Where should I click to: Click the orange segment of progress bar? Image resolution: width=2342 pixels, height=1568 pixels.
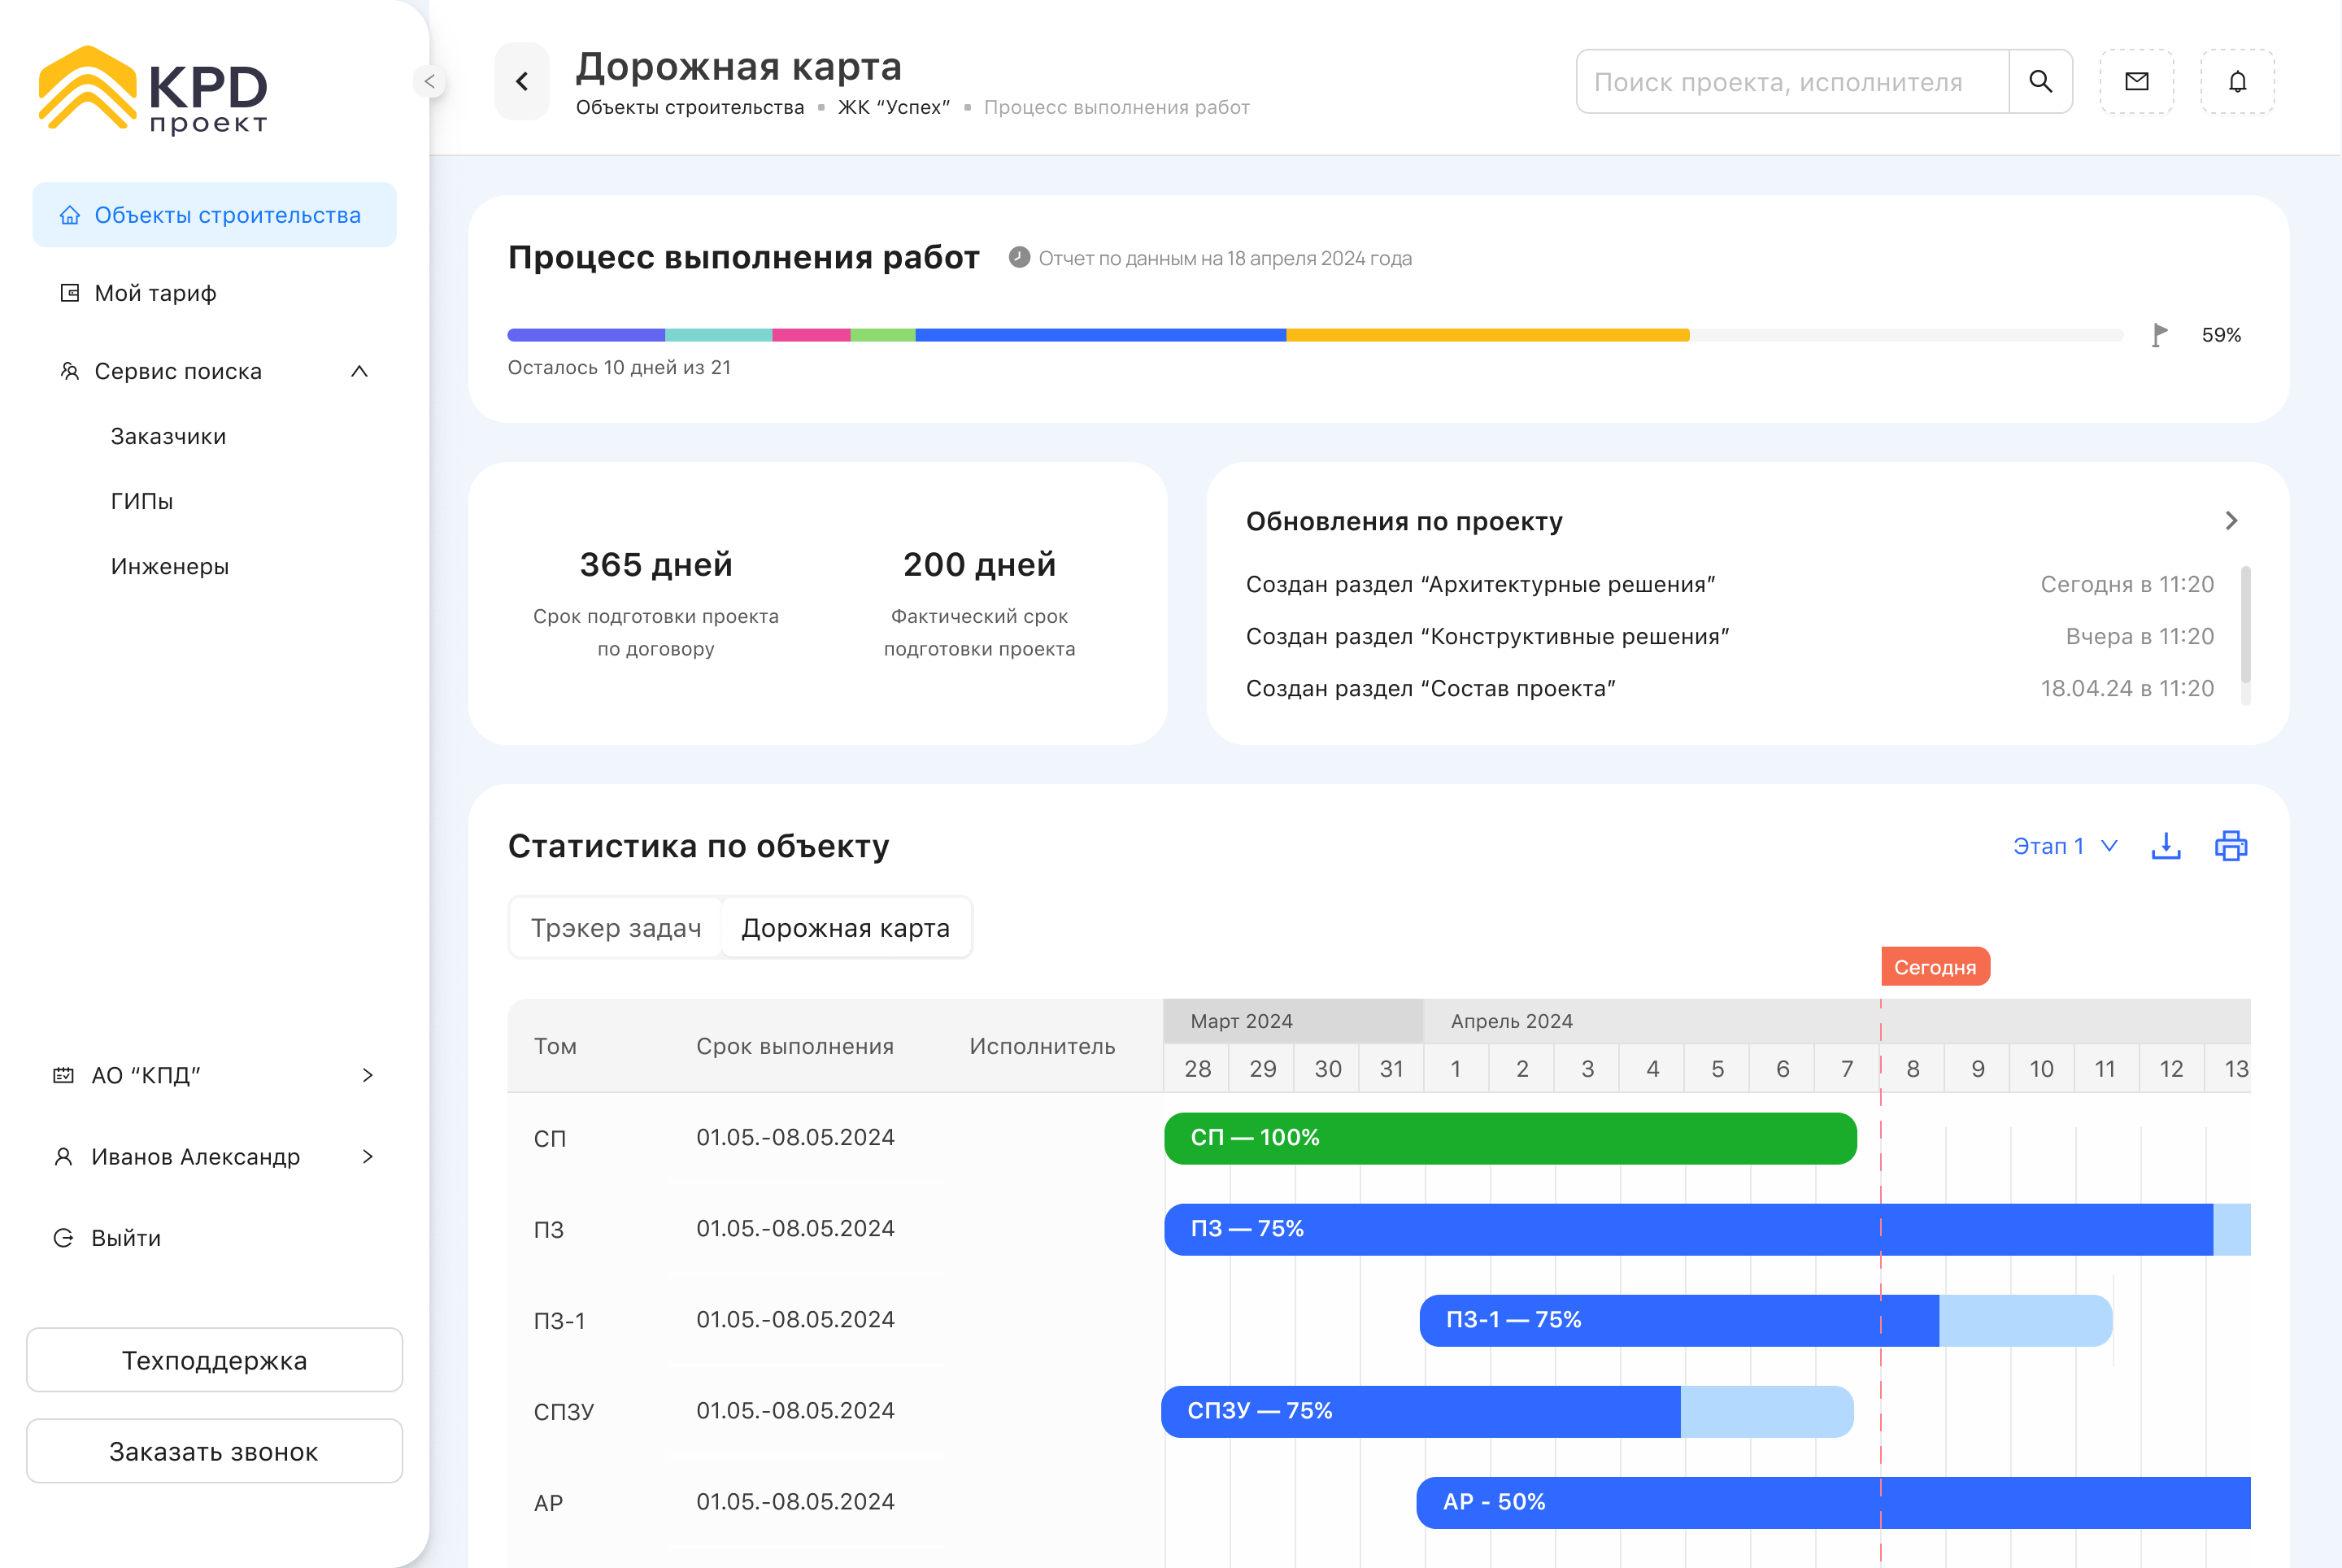coord(1488,335)
